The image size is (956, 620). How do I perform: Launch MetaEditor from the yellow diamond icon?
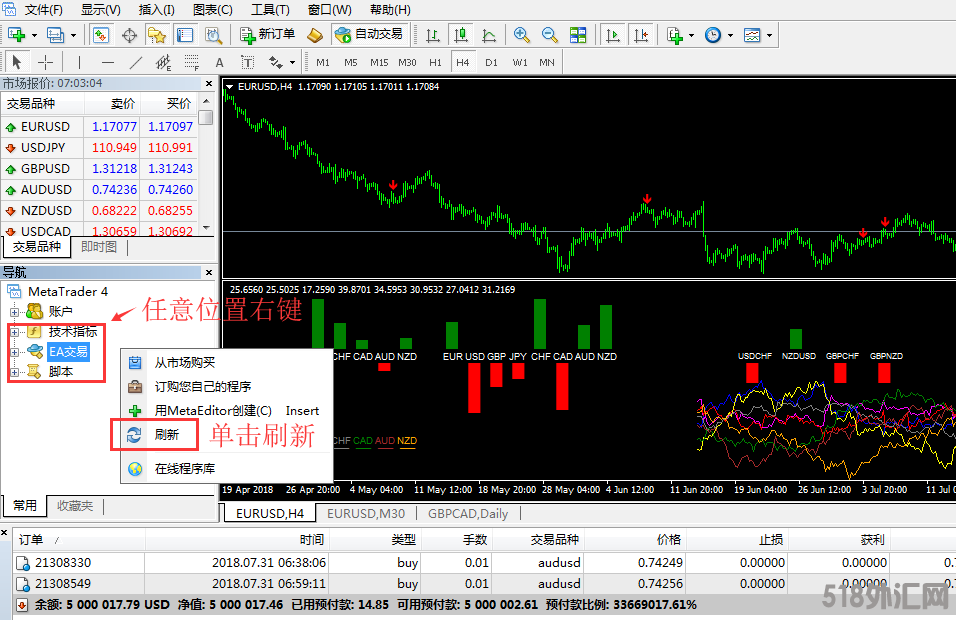point(315,35)
